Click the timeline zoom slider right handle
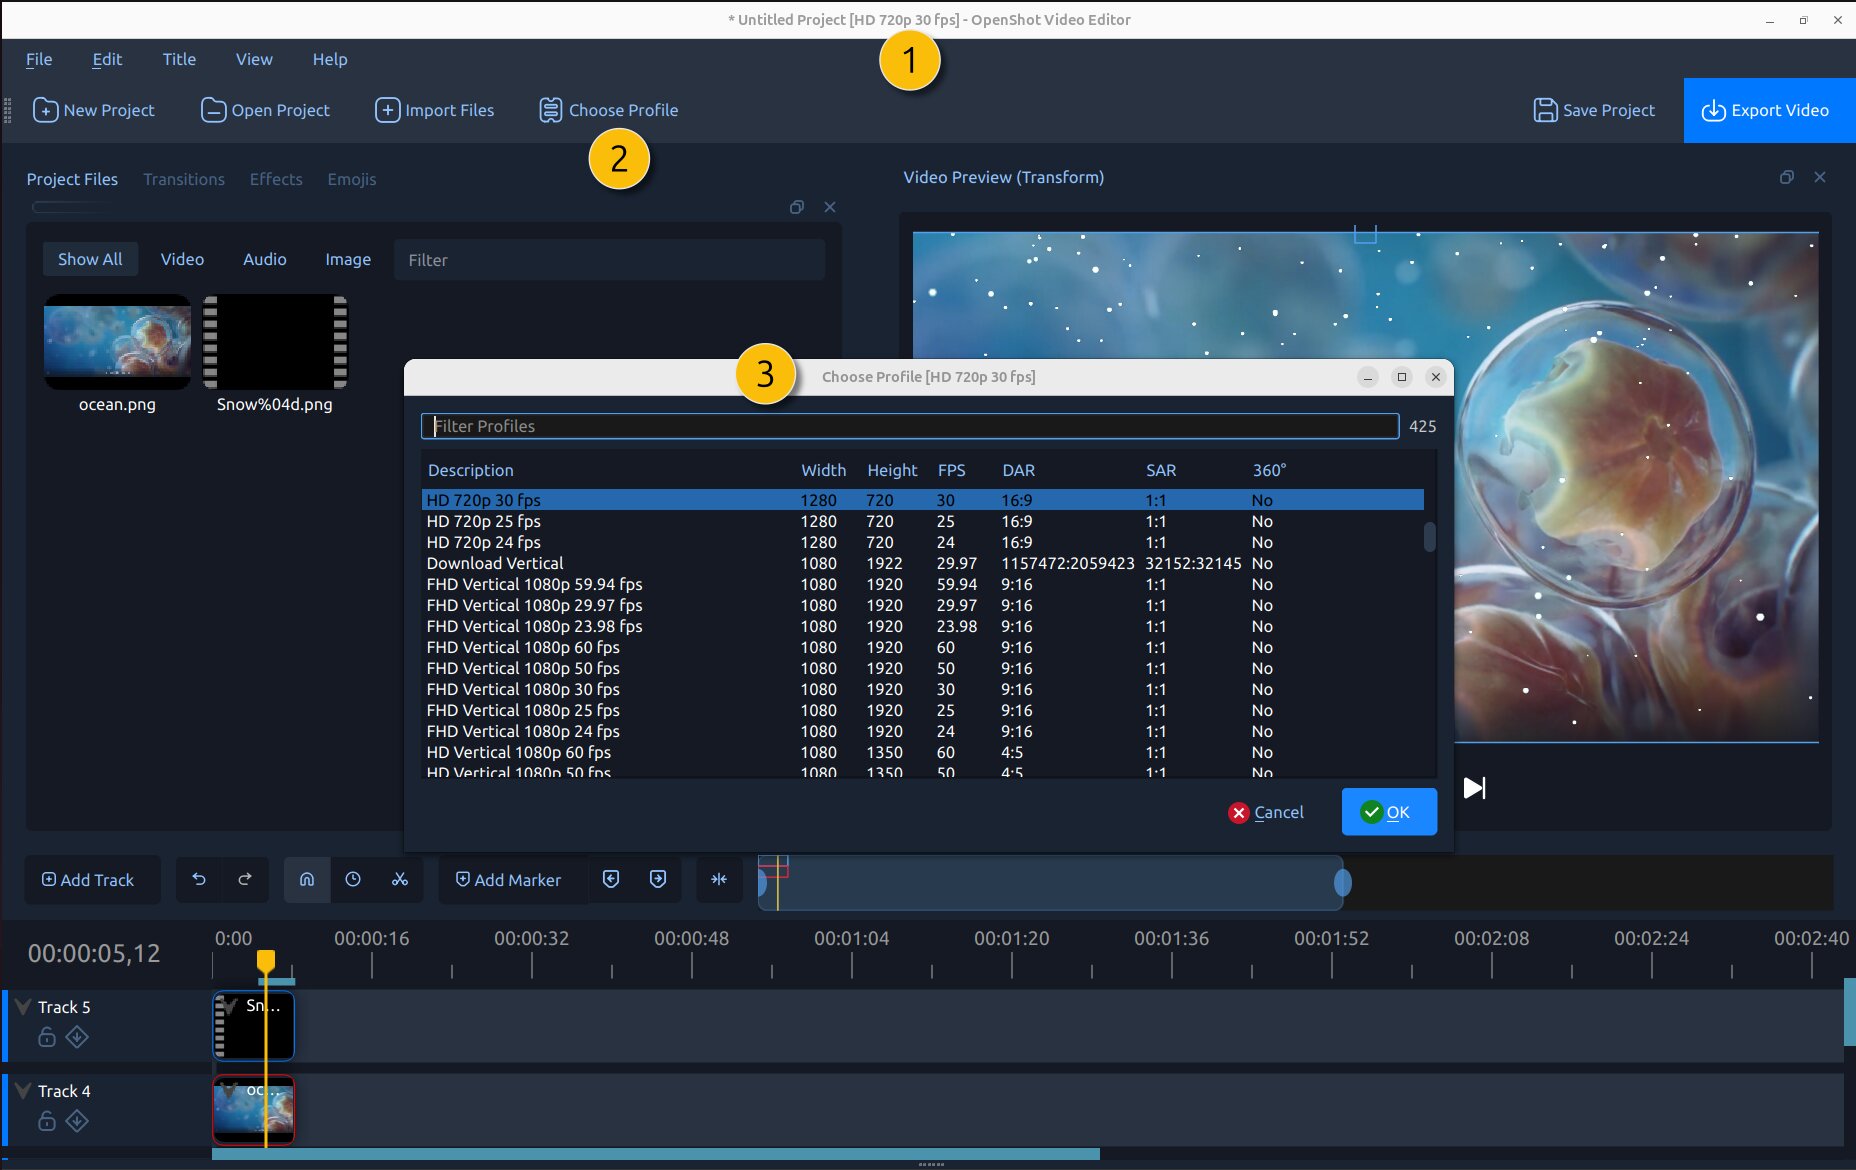The image size is (1856, 1170). 1342,882
